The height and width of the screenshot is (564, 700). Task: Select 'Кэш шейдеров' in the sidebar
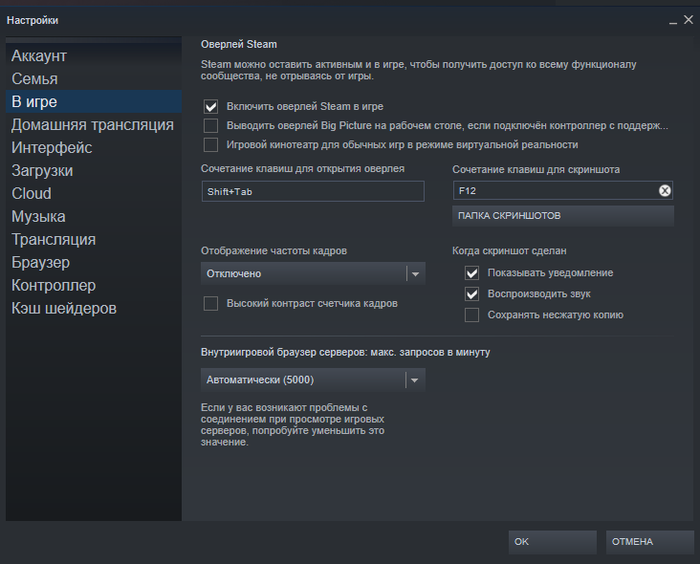point(64,309)
